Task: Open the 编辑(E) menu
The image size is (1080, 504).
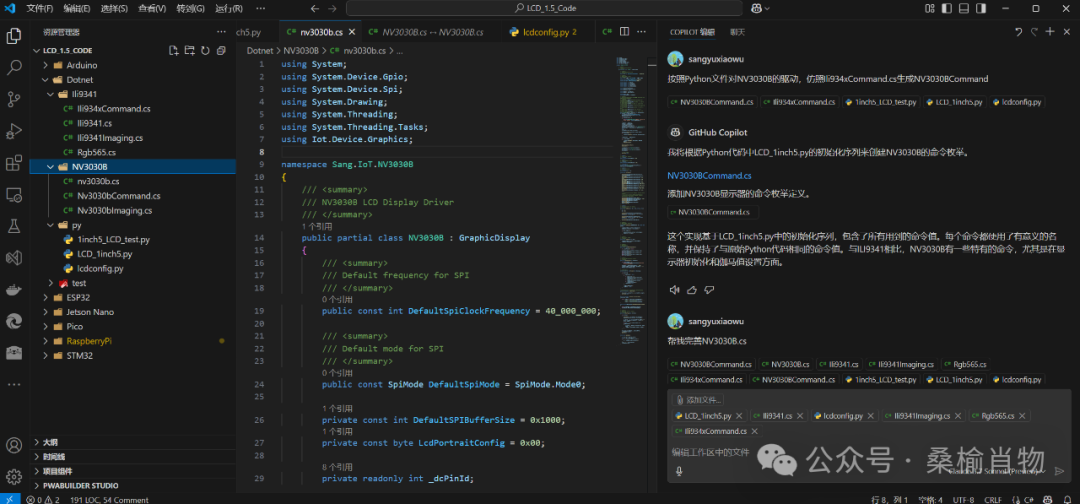Action: (x=76, y=8)
